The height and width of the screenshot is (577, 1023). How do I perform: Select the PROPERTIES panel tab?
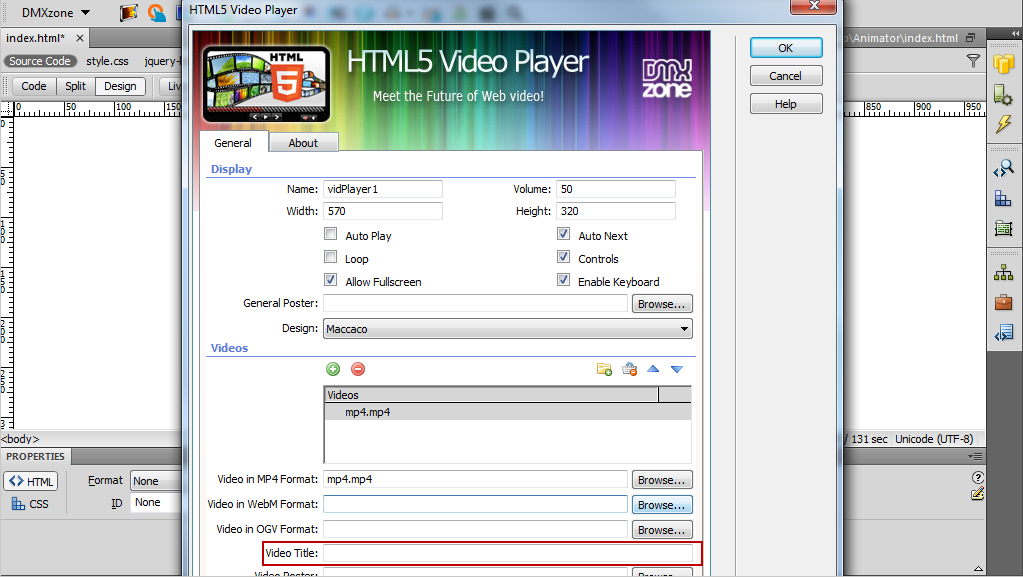[x=35, y=456]
